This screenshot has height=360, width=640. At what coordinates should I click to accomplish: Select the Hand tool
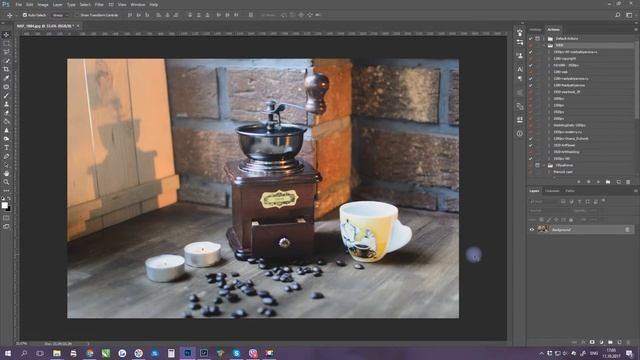(x=6, y=173)
